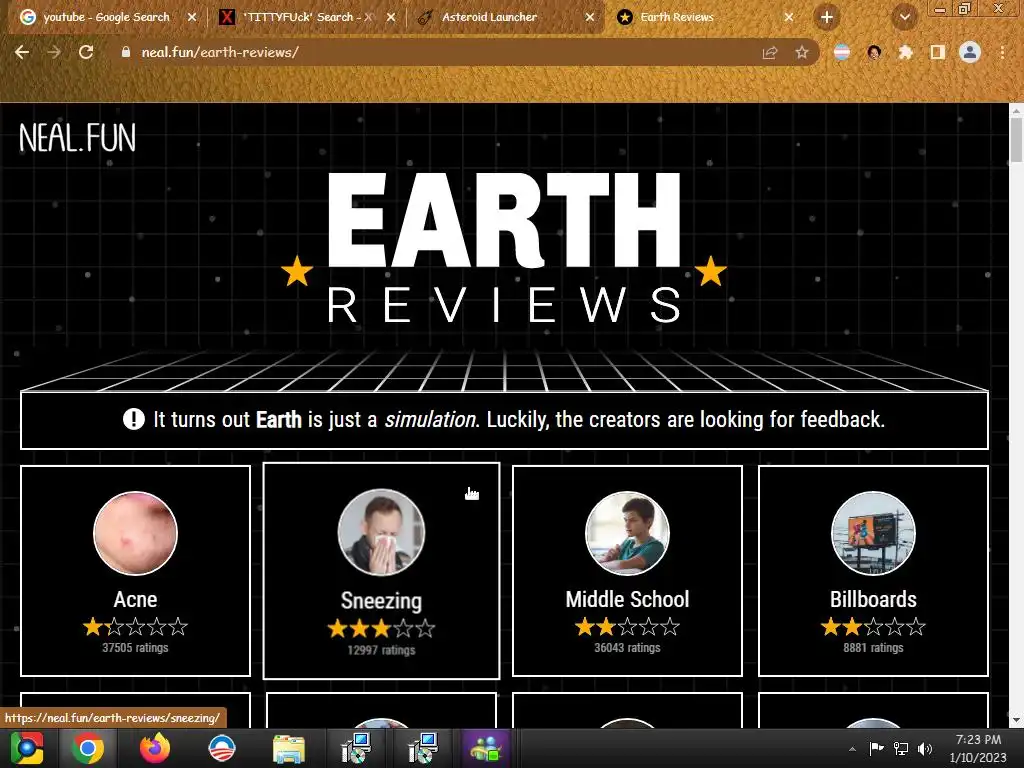Image resolution: width=1024 pixels, height=768 pixels.
Task: Open File Explorer folder on taskbar
Action: click(x=288, y=749)
